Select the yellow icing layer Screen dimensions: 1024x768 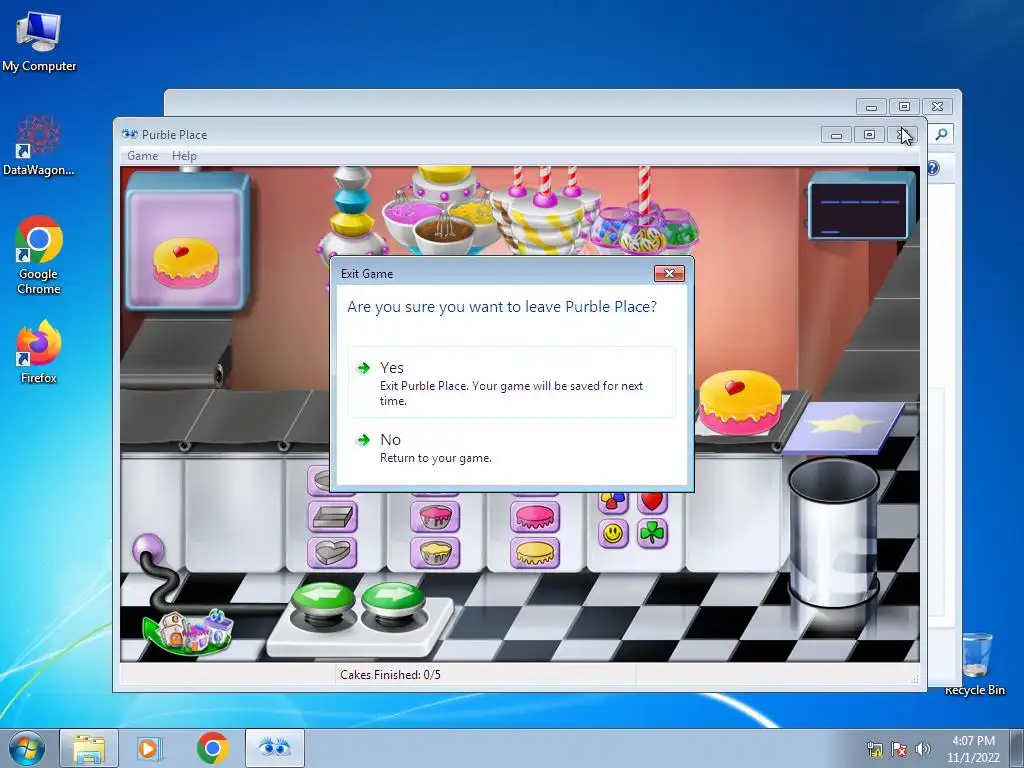point(535,552)
